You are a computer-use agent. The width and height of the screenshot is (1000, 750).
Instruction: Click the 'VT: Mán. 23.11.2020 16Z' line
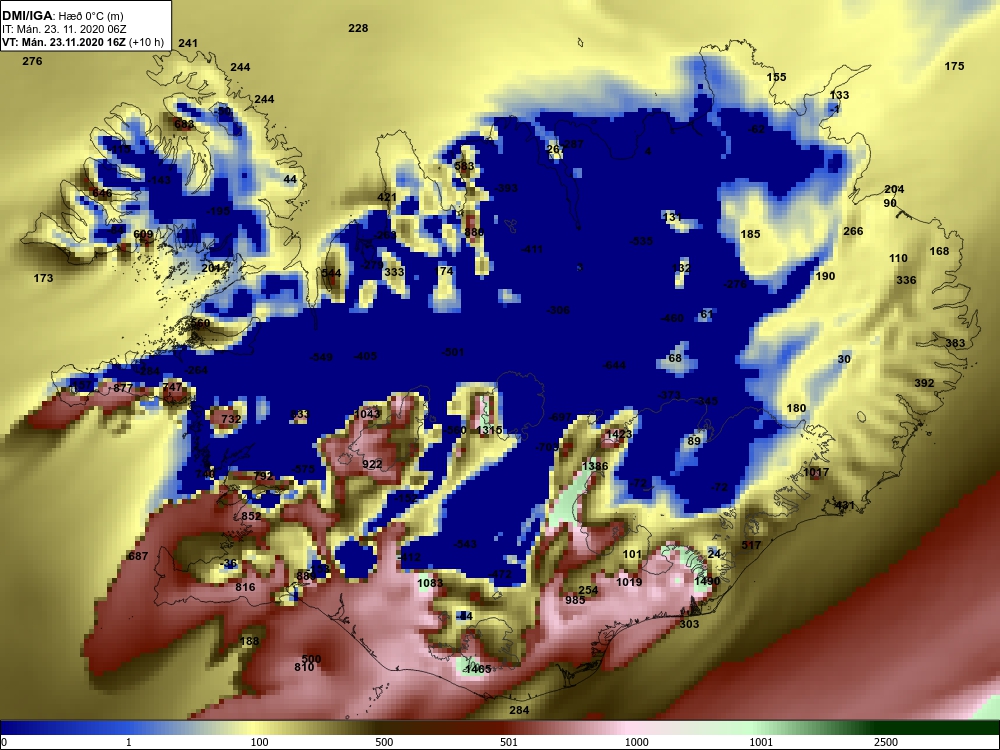[x=63, y=43]
